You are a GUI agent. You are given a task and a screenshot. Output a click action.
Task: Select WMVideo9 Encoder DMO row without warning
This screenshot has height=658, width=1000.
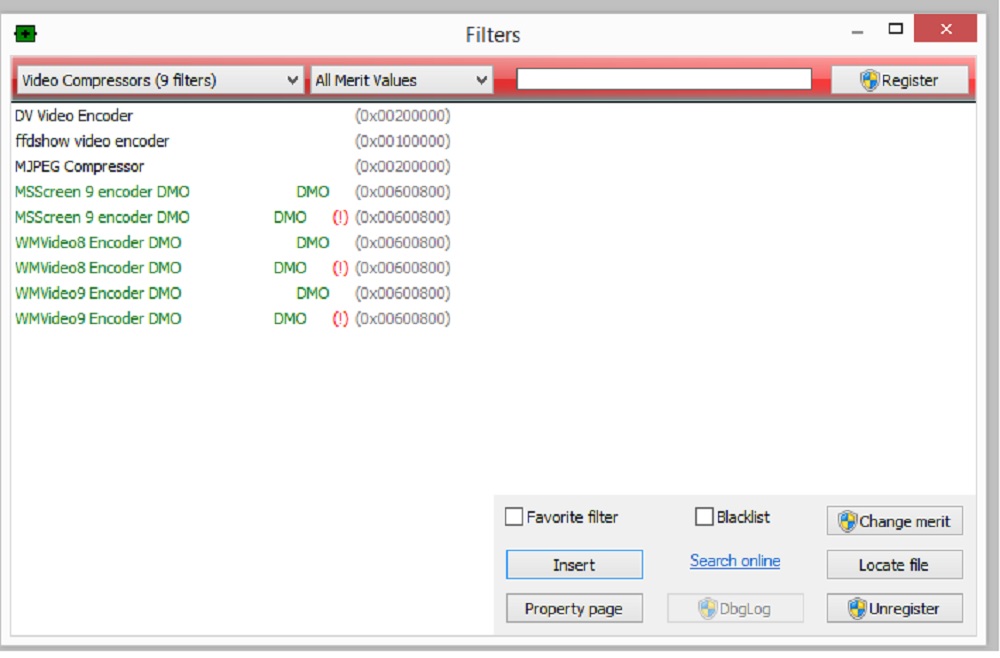pyautogui.click(x=233, y=293)
